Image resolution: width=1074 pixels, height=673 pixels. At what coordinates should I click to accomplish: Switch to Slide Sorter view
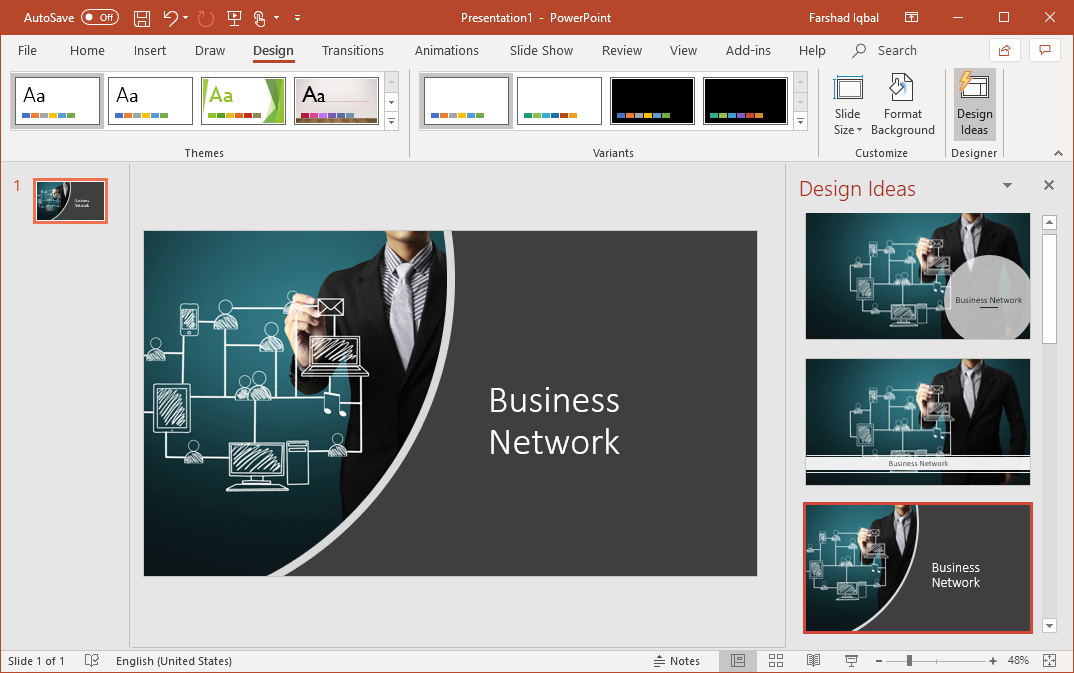click(776, 660)
